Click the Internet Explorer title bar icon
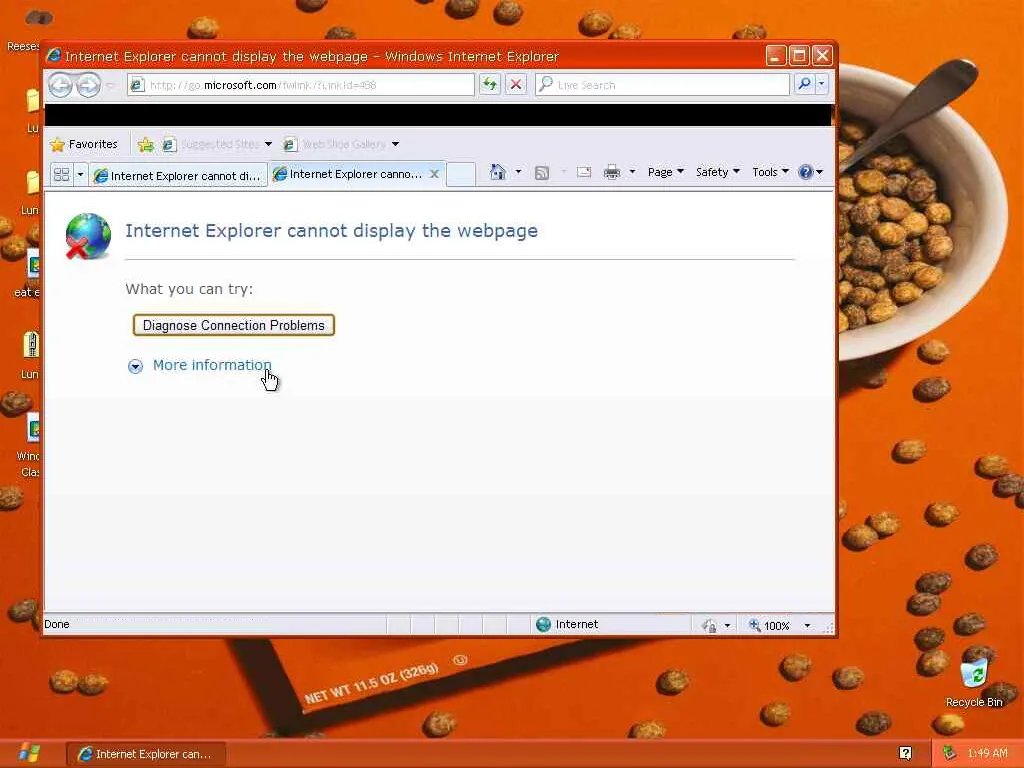This screenshot has width=1024, height=768. tap(54, 56)
